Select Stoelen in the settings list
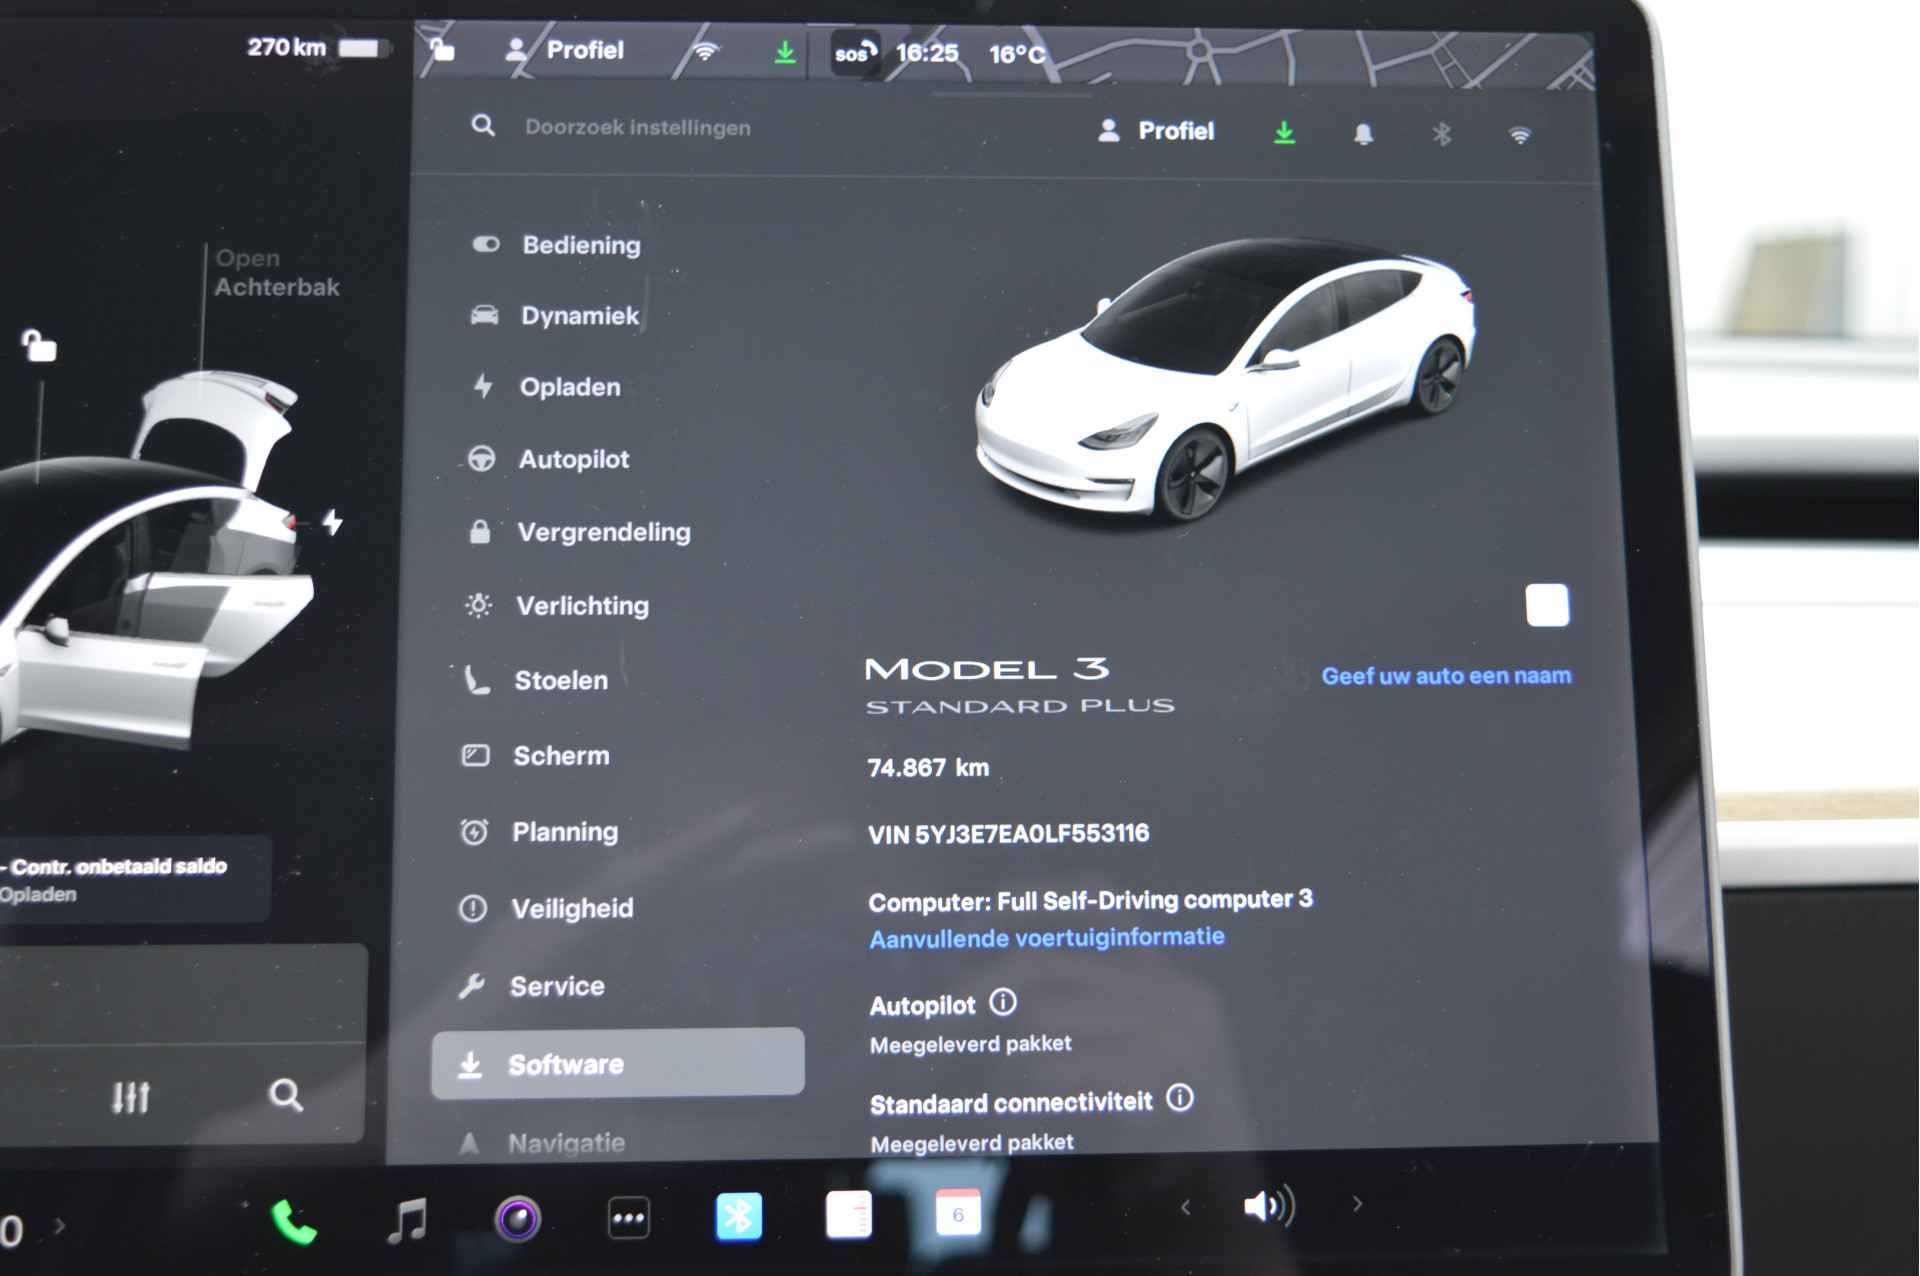This screenshot has width=1920, height=1276. coord(535,681)
